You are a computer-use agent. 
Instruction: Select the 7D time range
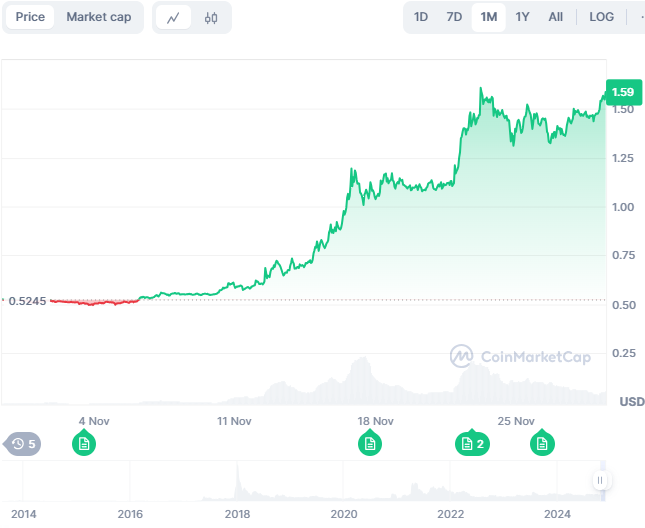(x=454, y=17)
